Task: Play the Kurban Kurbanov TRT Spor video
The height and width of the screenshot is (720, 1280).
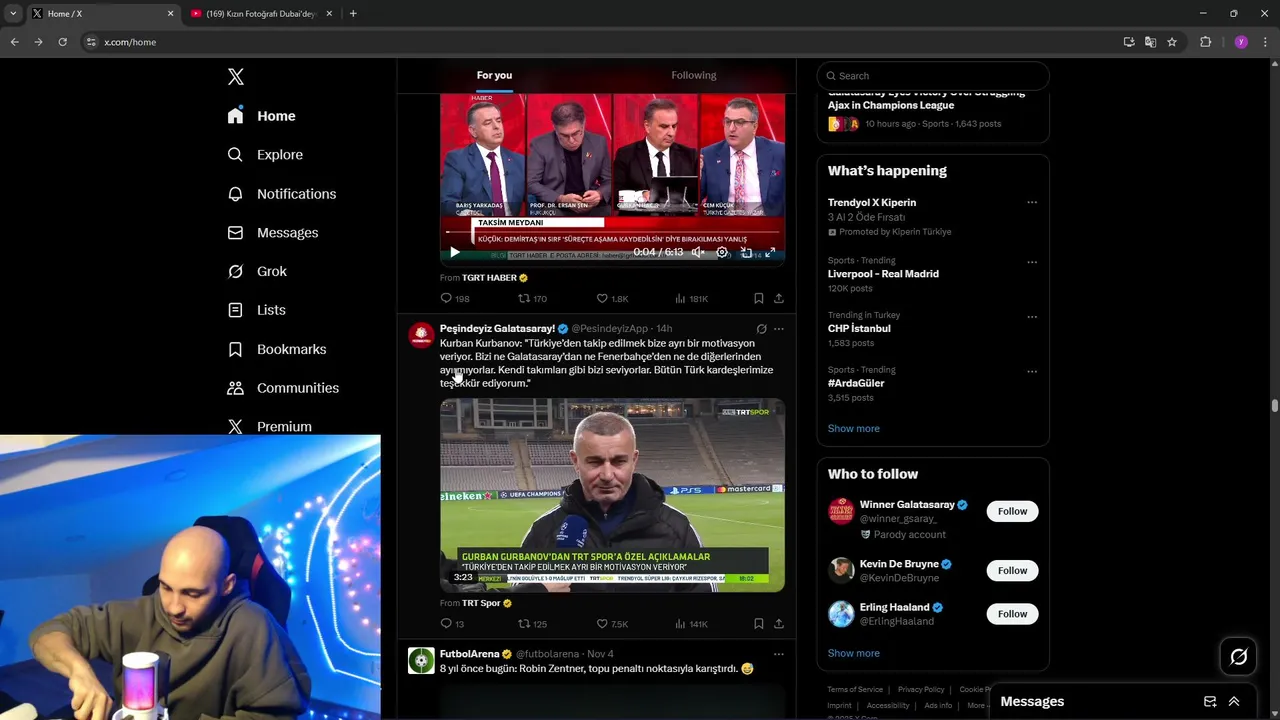Action: pos(612,495)
